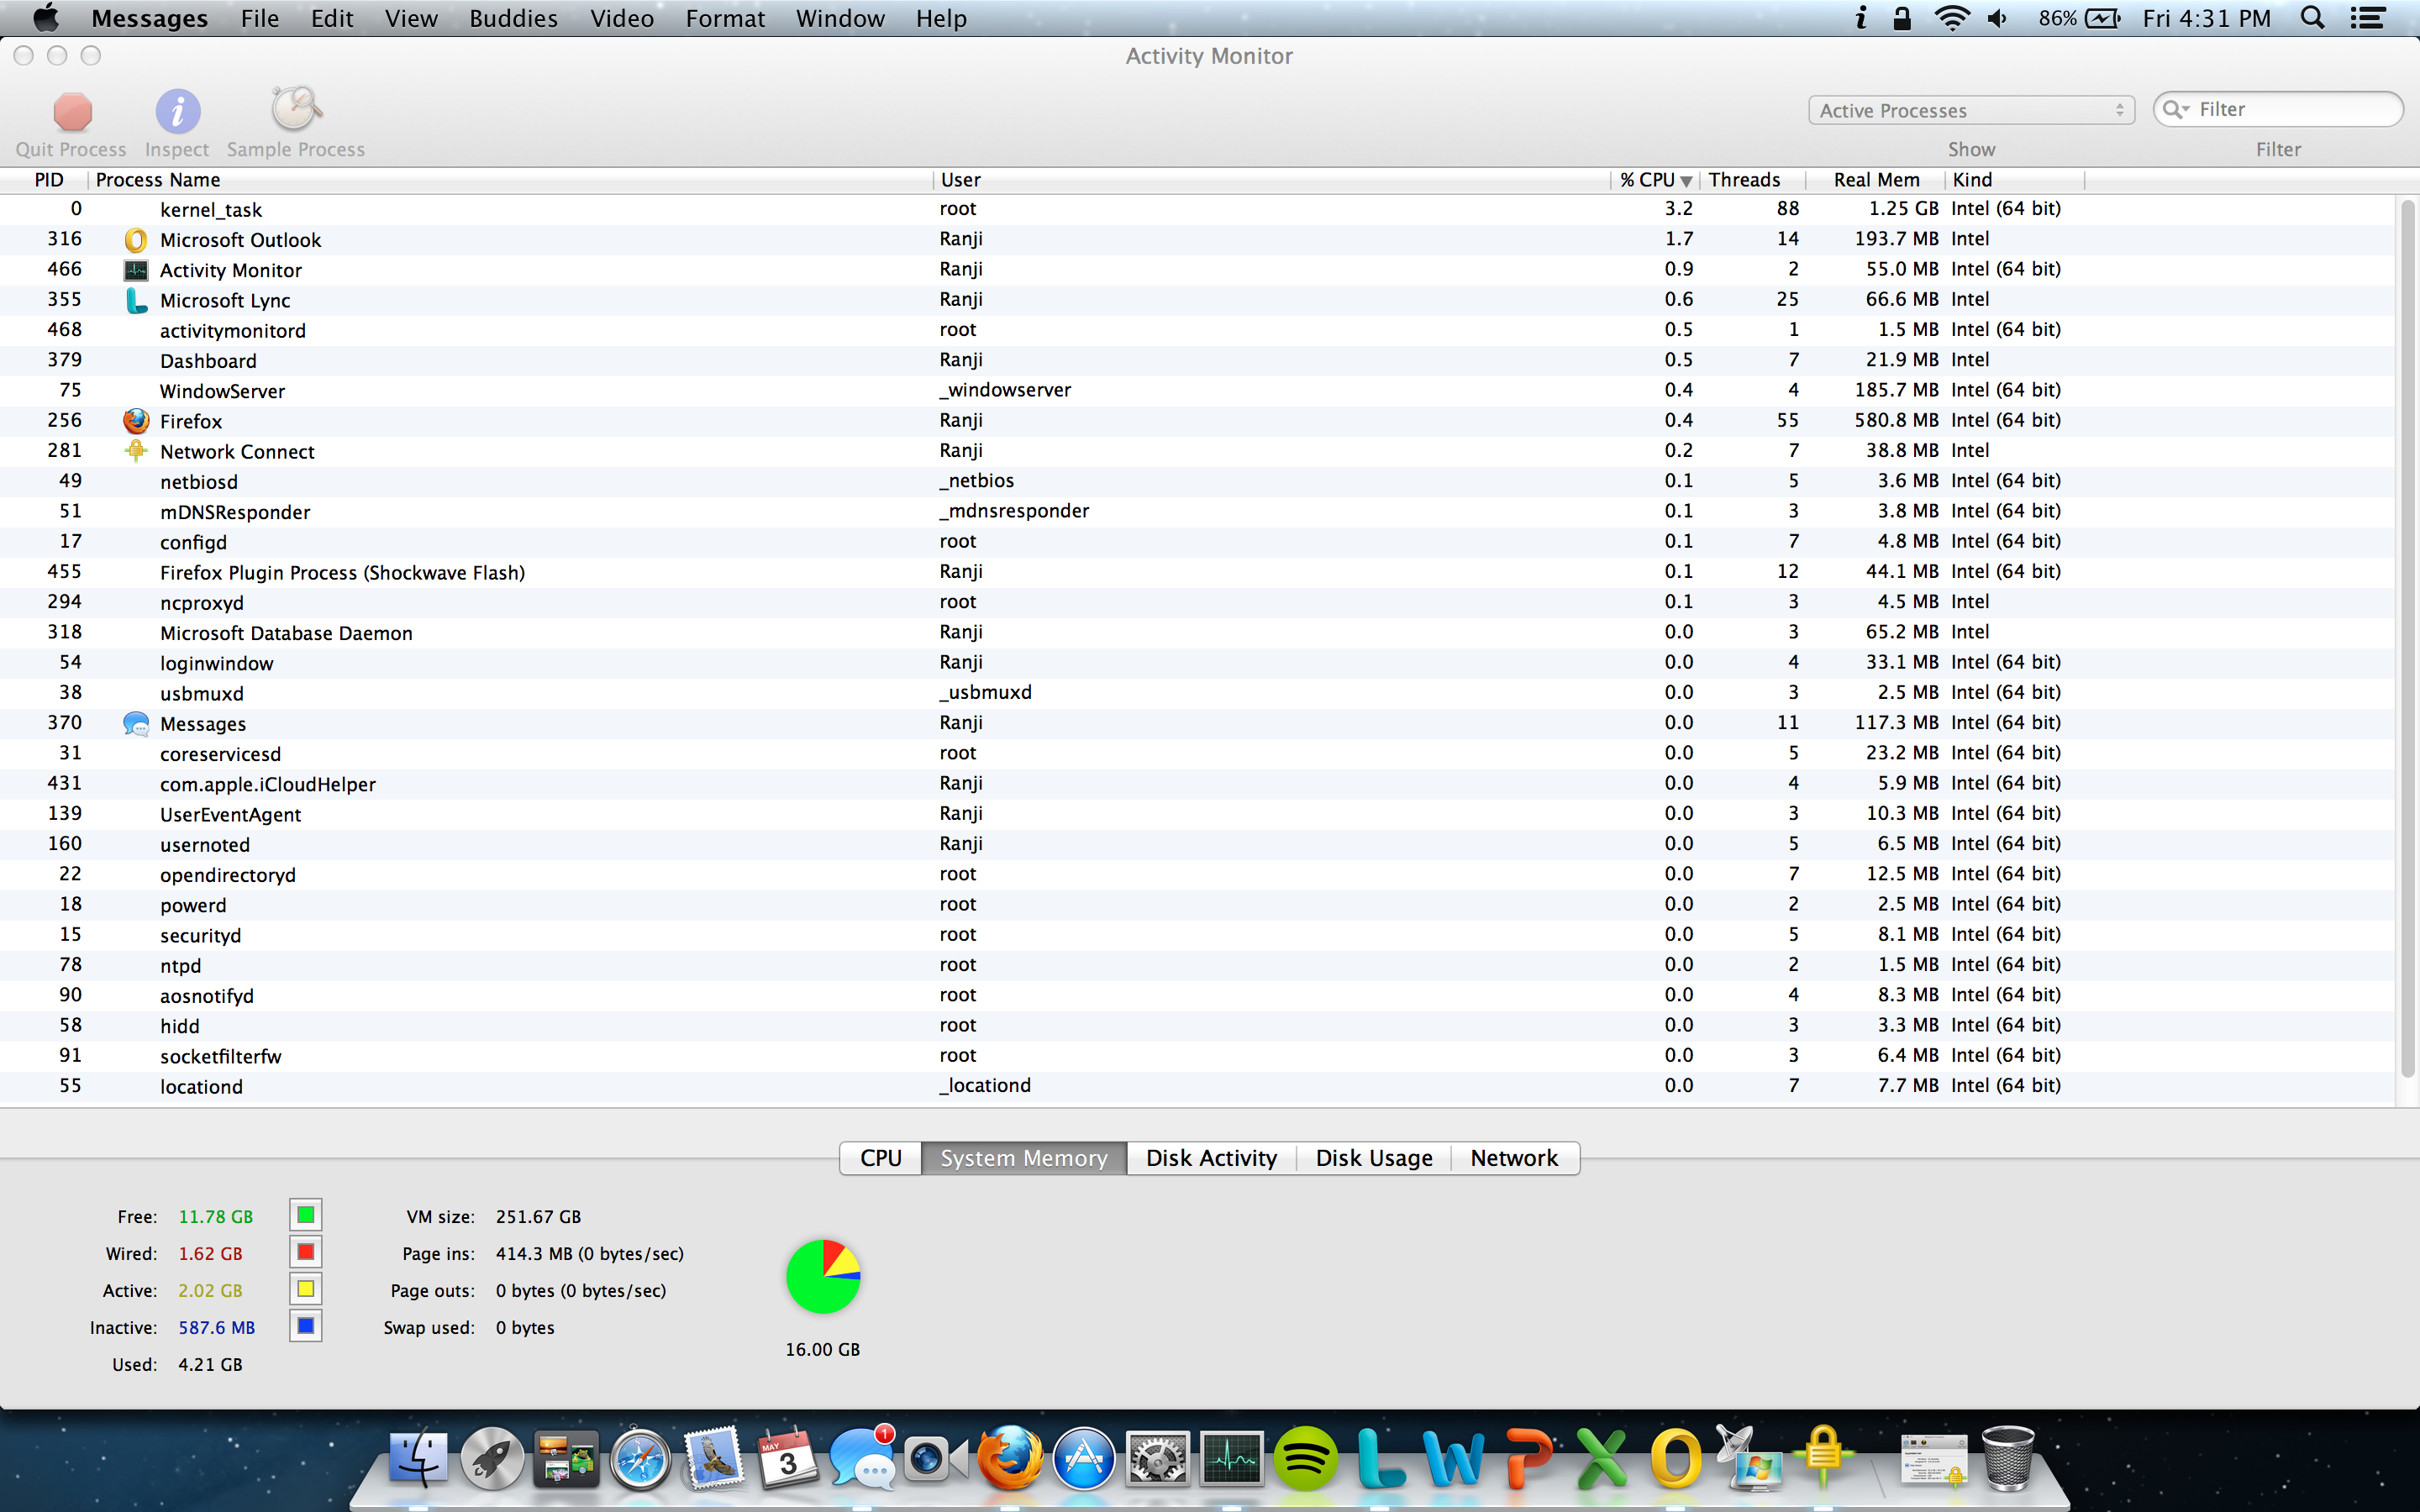2420x1512 pixels.
Task: Click the Sample Process magnifier icon
Action: pyautogui.click(x=295, y=109)
